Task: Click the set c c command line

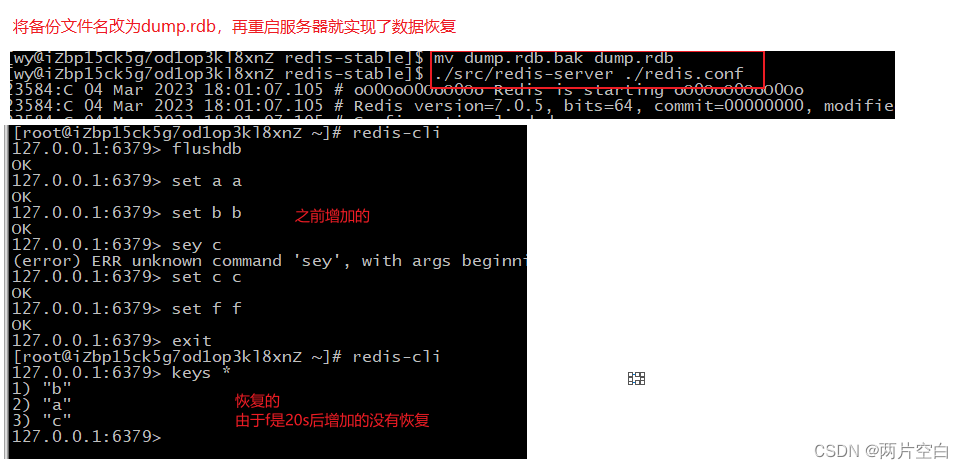Action: pos(127,277)
